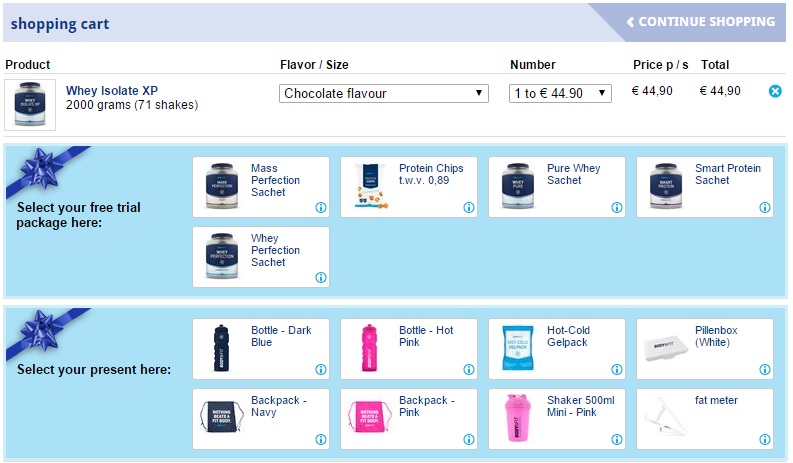Click the Whey Isolate XP product thumbnail
The width and height of the screenshot is (793, 463).
tap(30, 104)
